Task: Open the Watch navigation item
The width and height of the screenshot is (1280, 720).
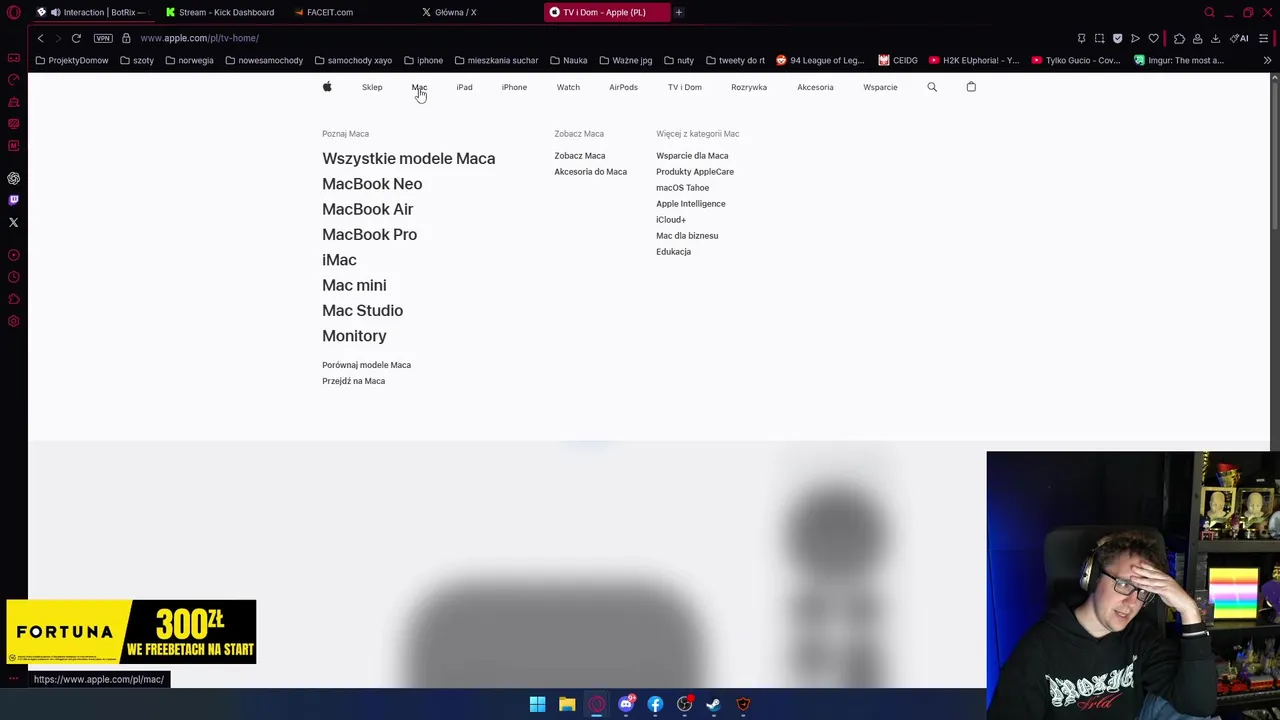Action: tap(568, 87)
